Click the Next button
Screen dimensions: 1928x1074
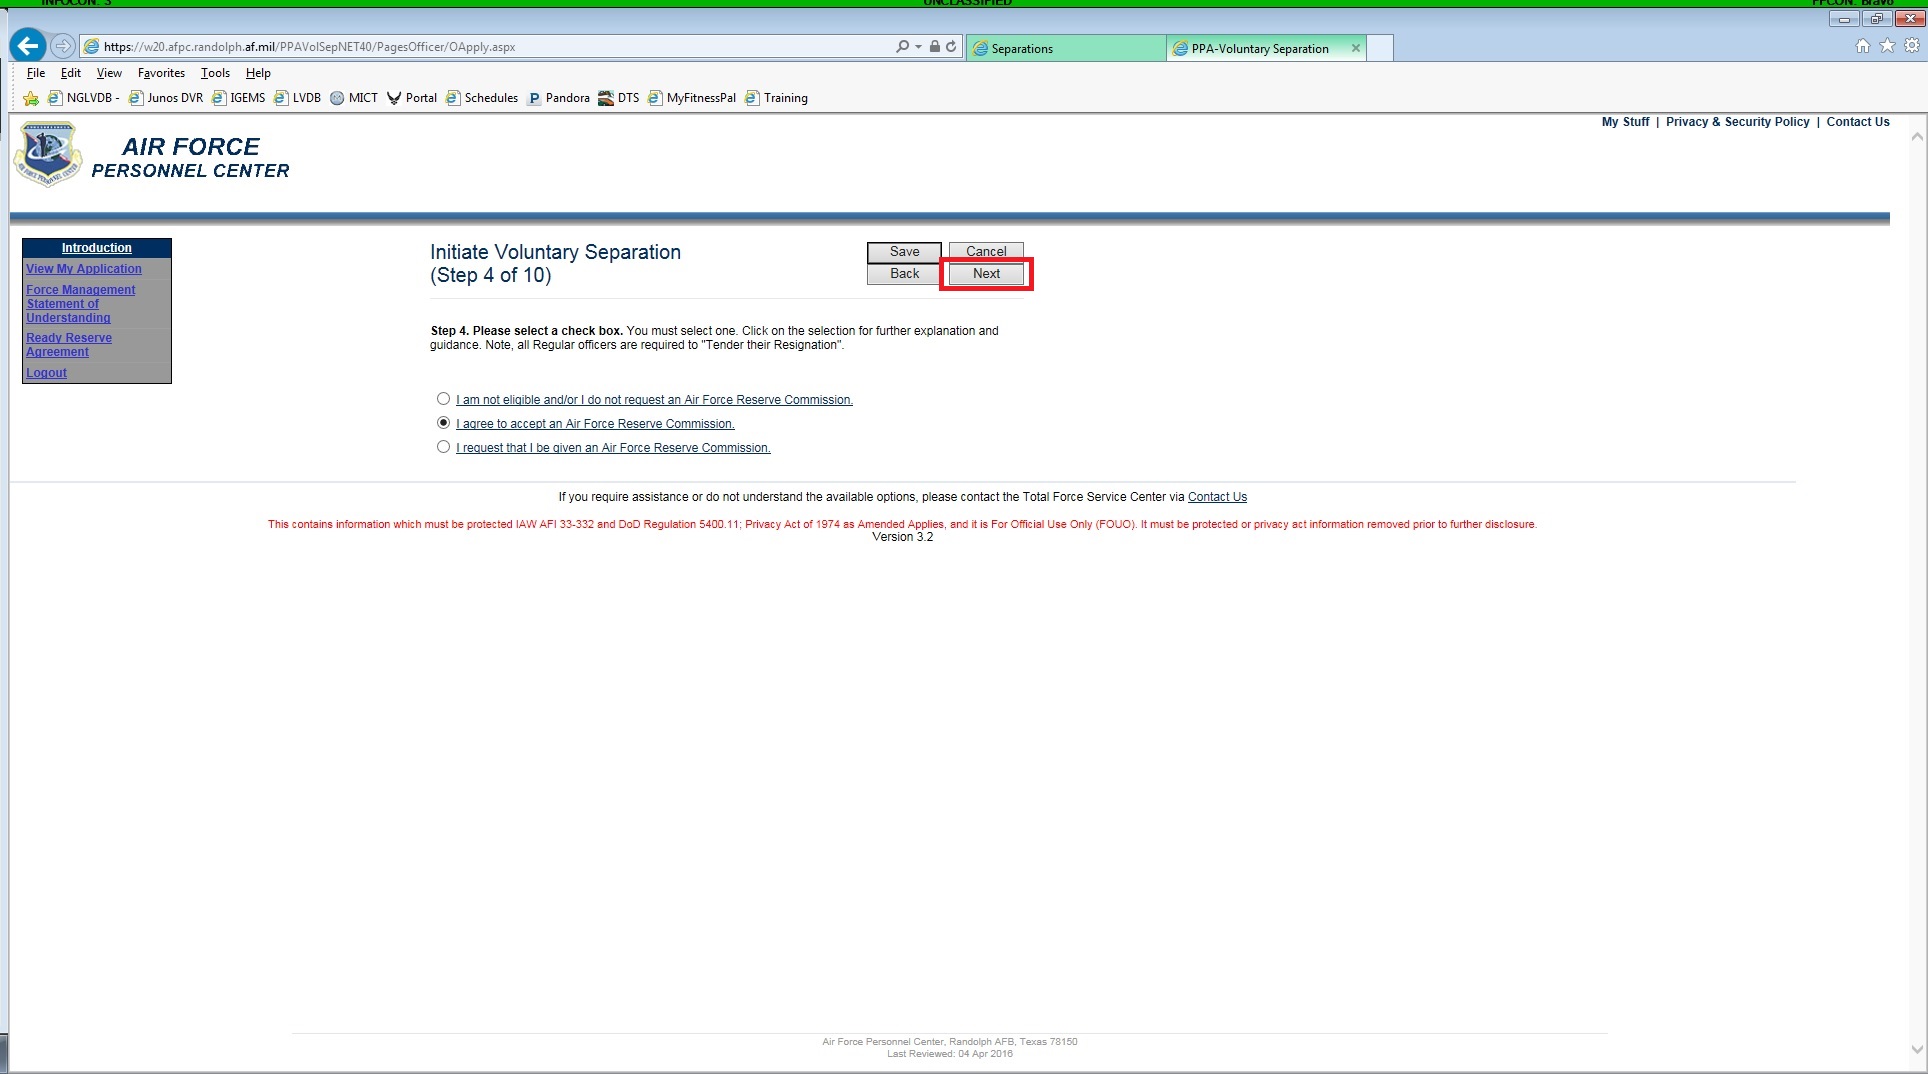click(986, 274)
